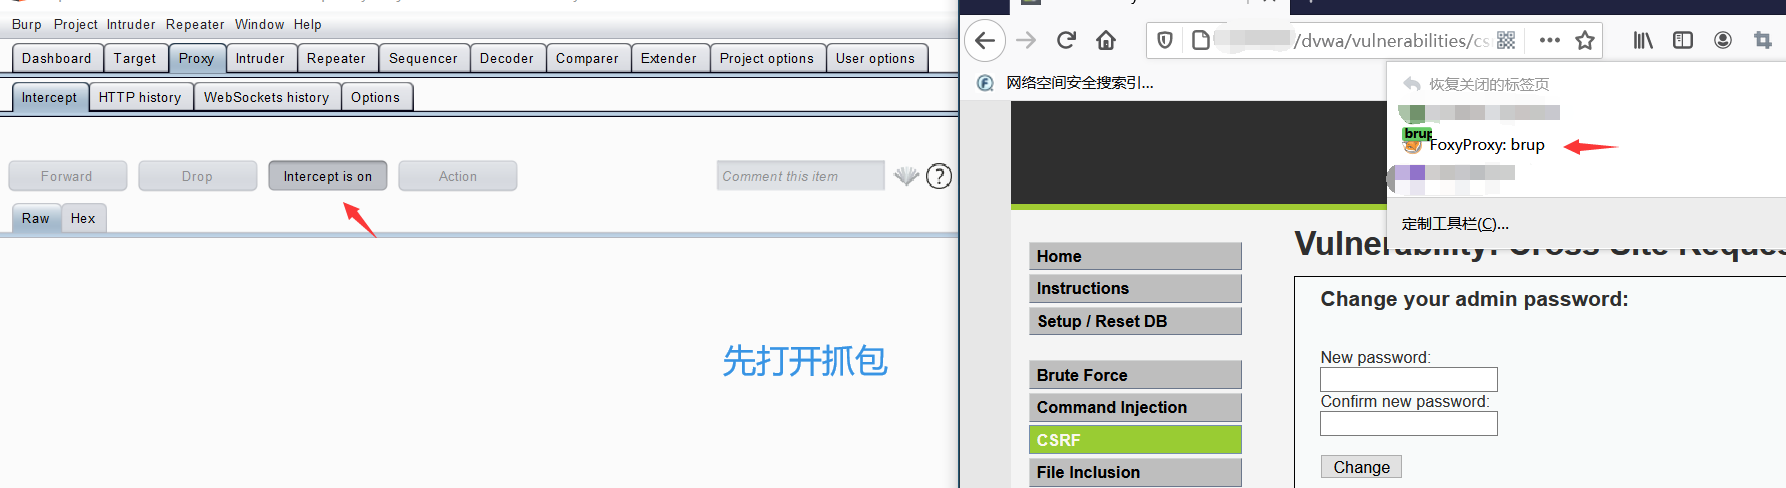Show the sidebar panel icon
The image size is (1786, 488).
pyautogui.click(x=1683, y=40)
